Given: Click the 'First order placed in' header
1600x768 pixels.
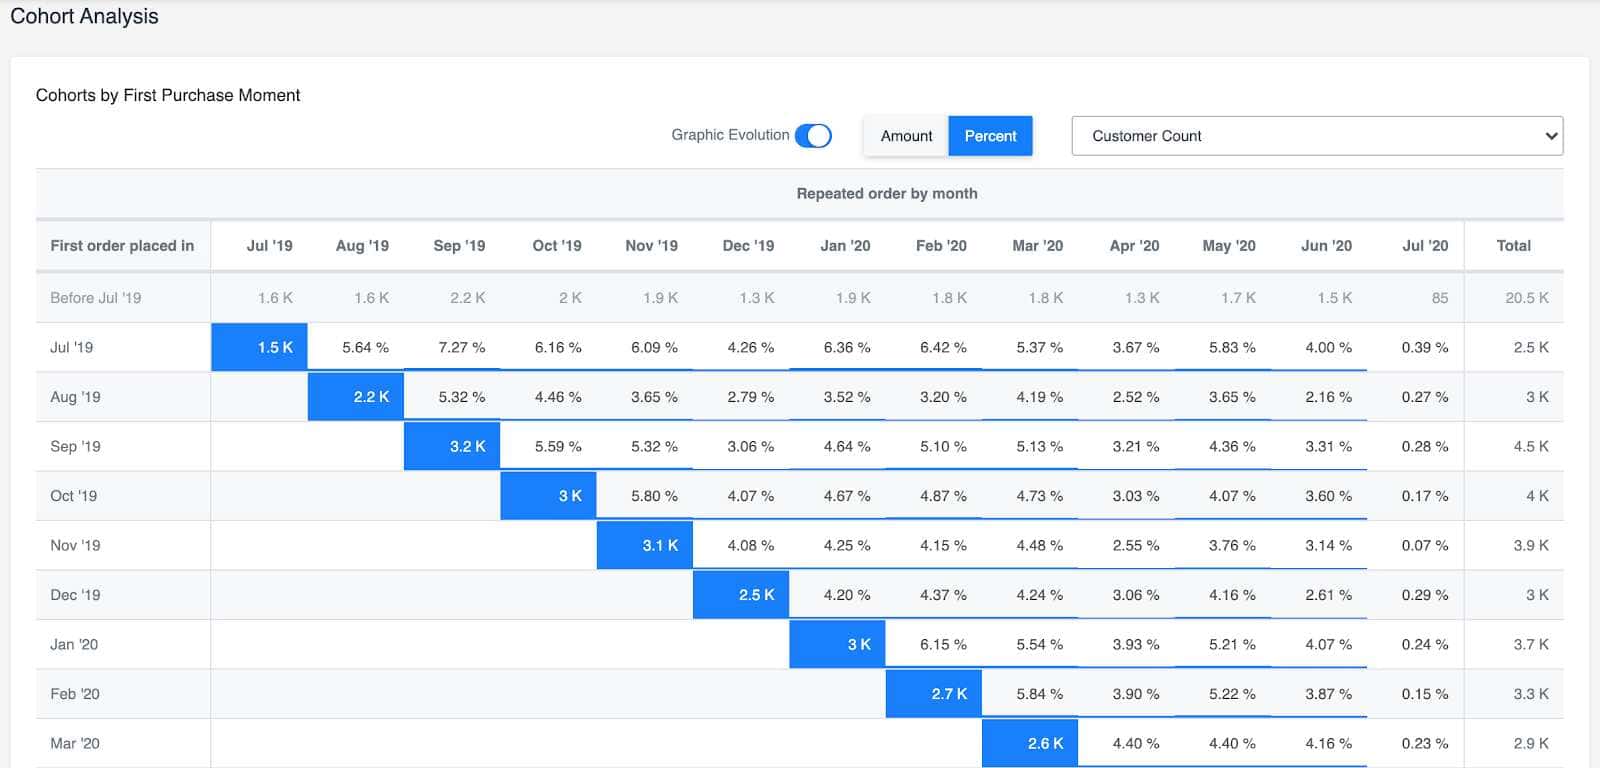Looking at the screenshot, I should (x=122, y=246).
